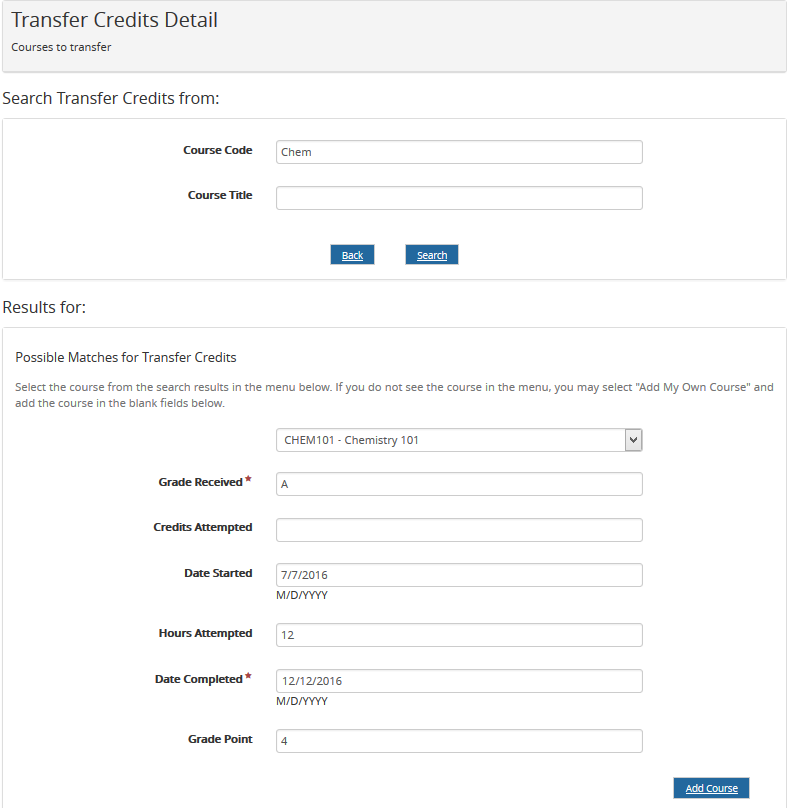The image size is (787, 808).
Task: Click the empty Credits Attempted field
Action: [458, 529]
